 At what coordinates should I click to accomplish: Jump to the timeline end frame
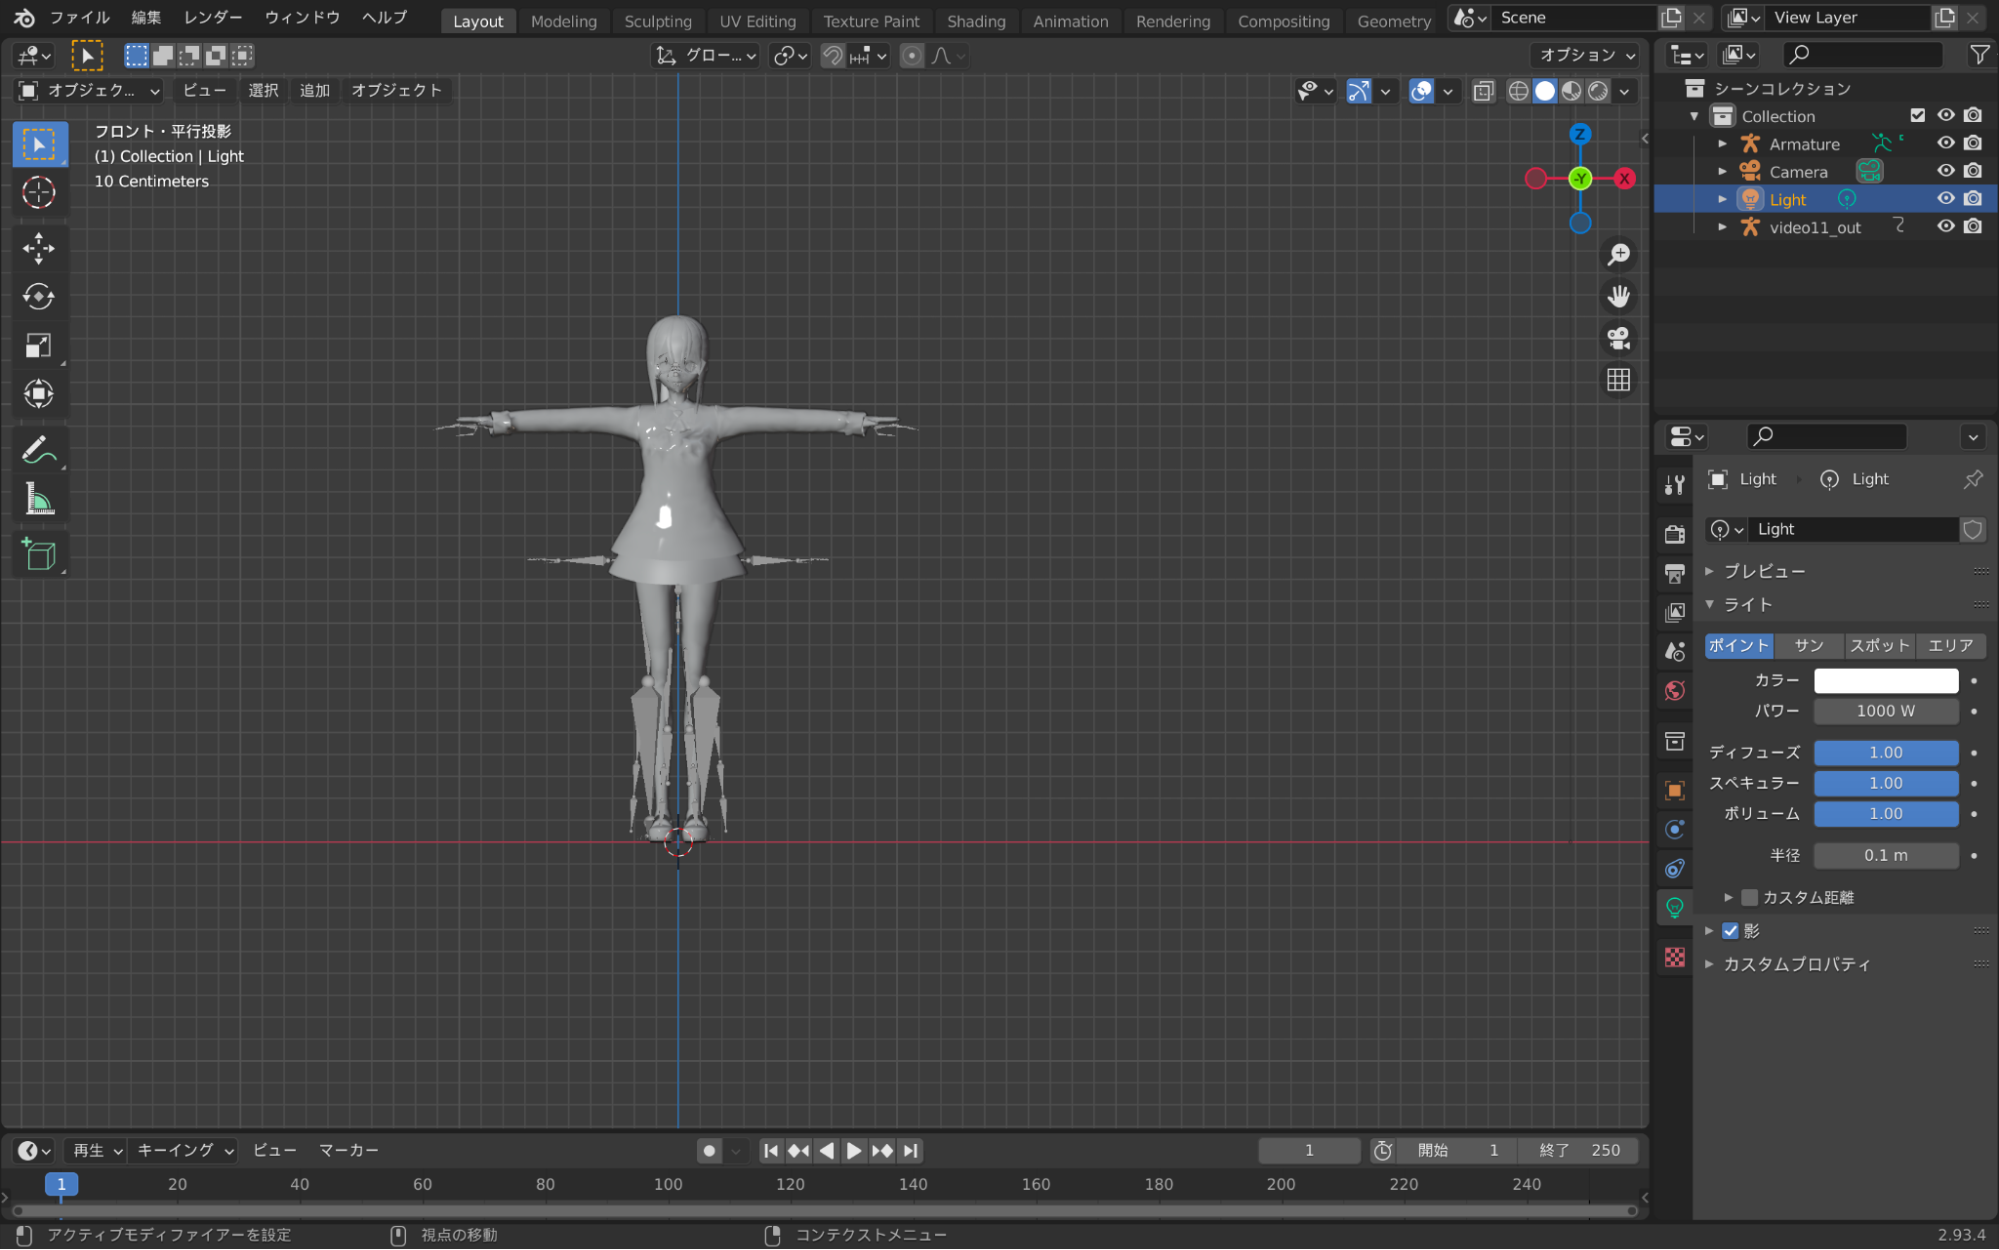pyautogui.click(x=910, y=1152)
